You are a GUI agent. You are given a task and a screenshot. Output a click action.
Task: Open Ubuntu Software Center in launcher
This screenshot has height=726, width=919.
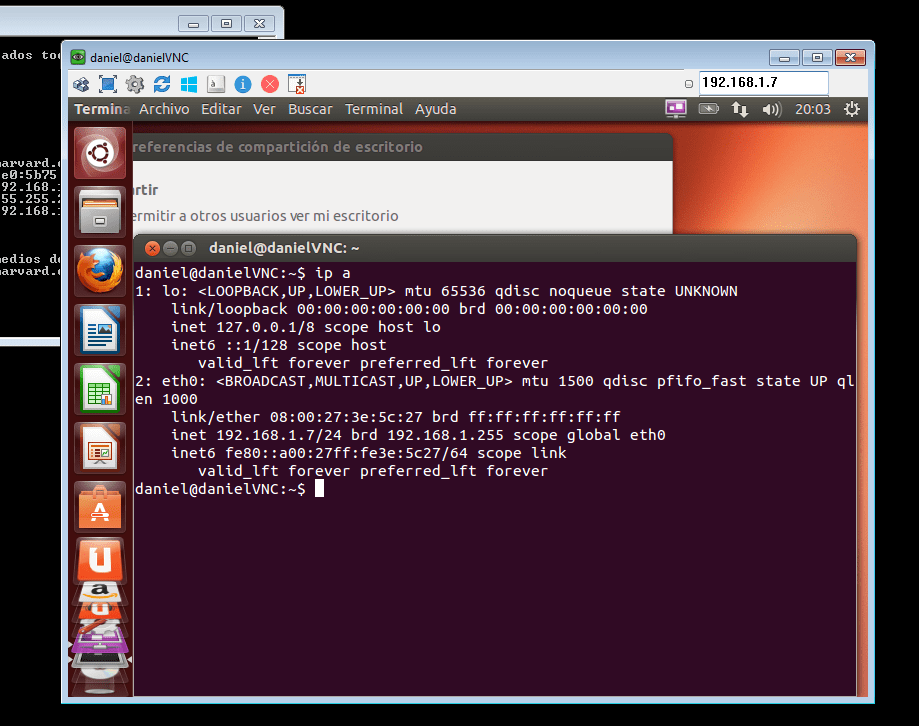pyautogui.click(x=100, y=506)
